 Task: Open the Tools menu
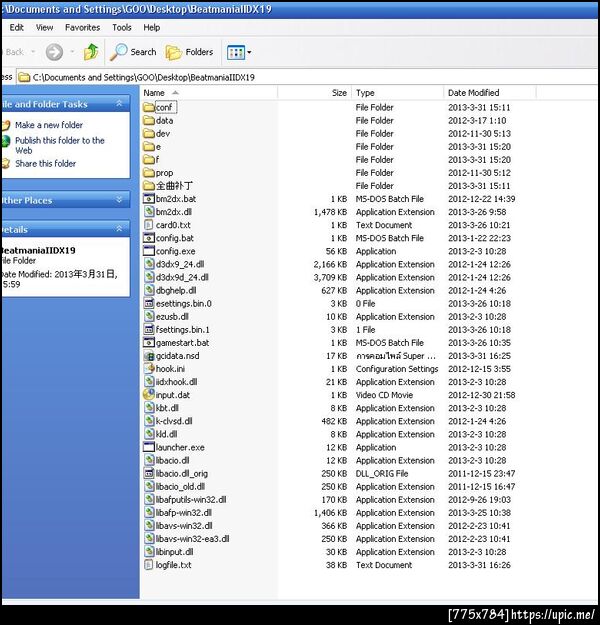pyautogui.click(x=122, y=28)
